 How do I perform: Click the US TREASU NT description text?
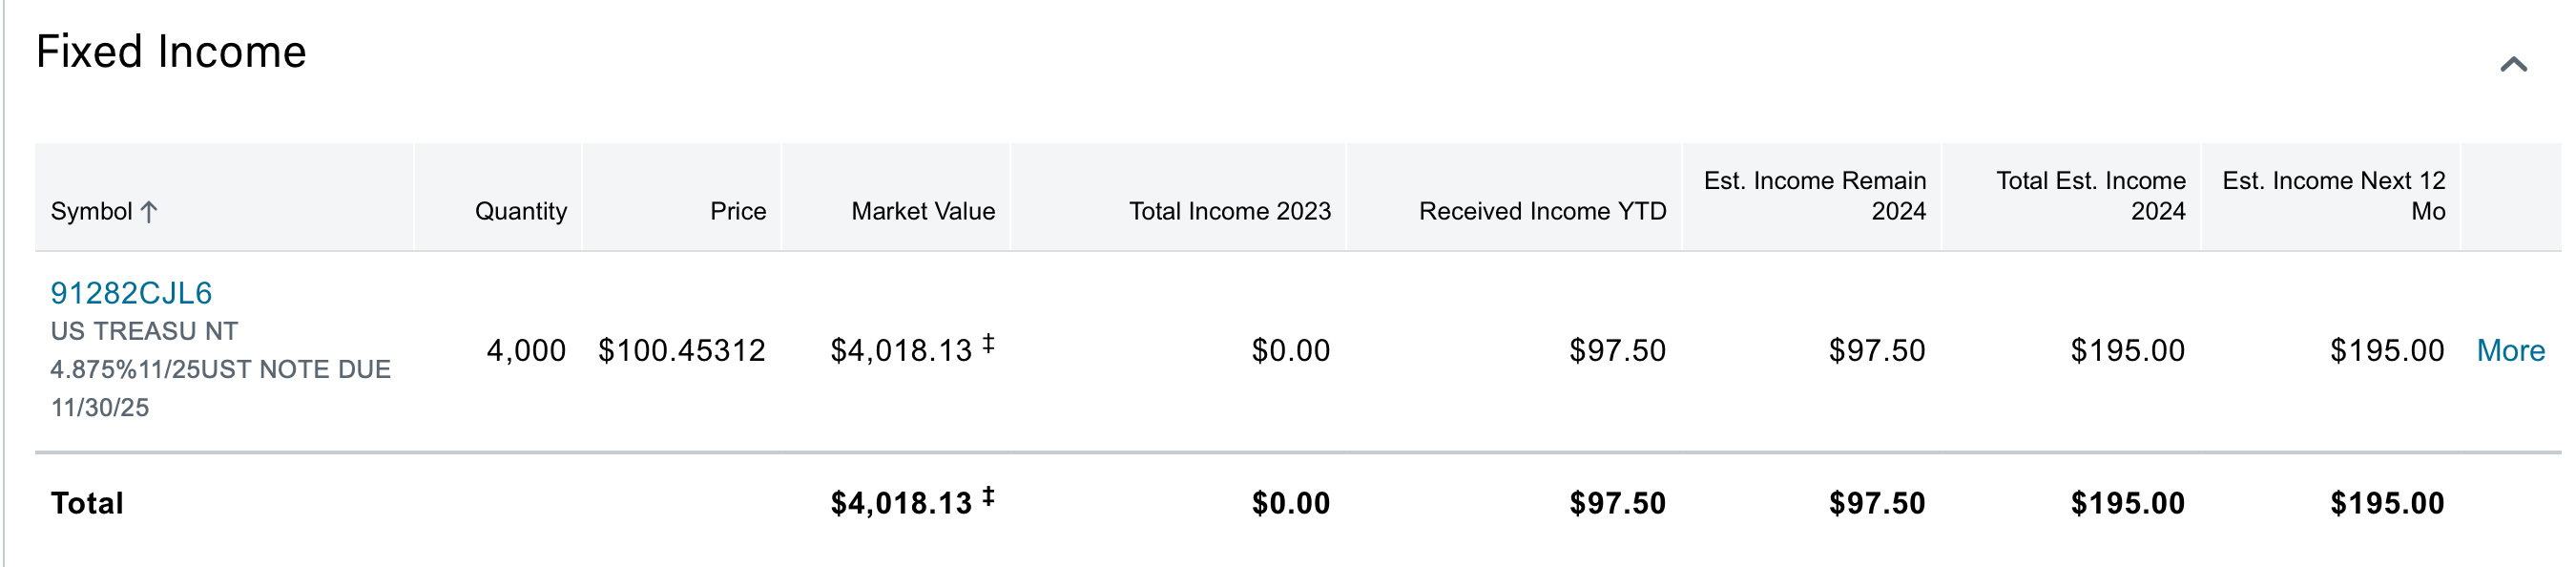tap(144, 331)
